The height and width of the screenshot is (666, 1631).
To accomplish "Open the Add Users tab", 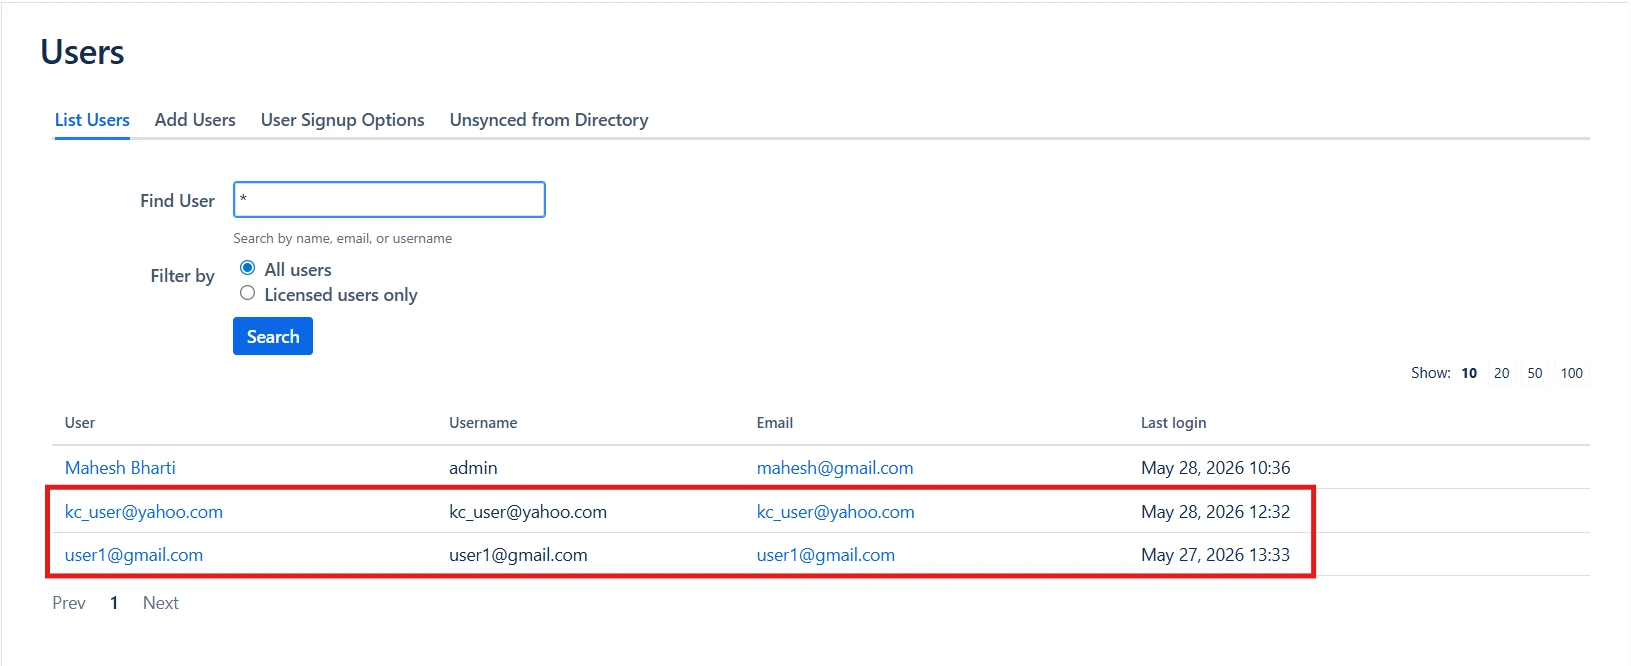I will click(195, 120).
